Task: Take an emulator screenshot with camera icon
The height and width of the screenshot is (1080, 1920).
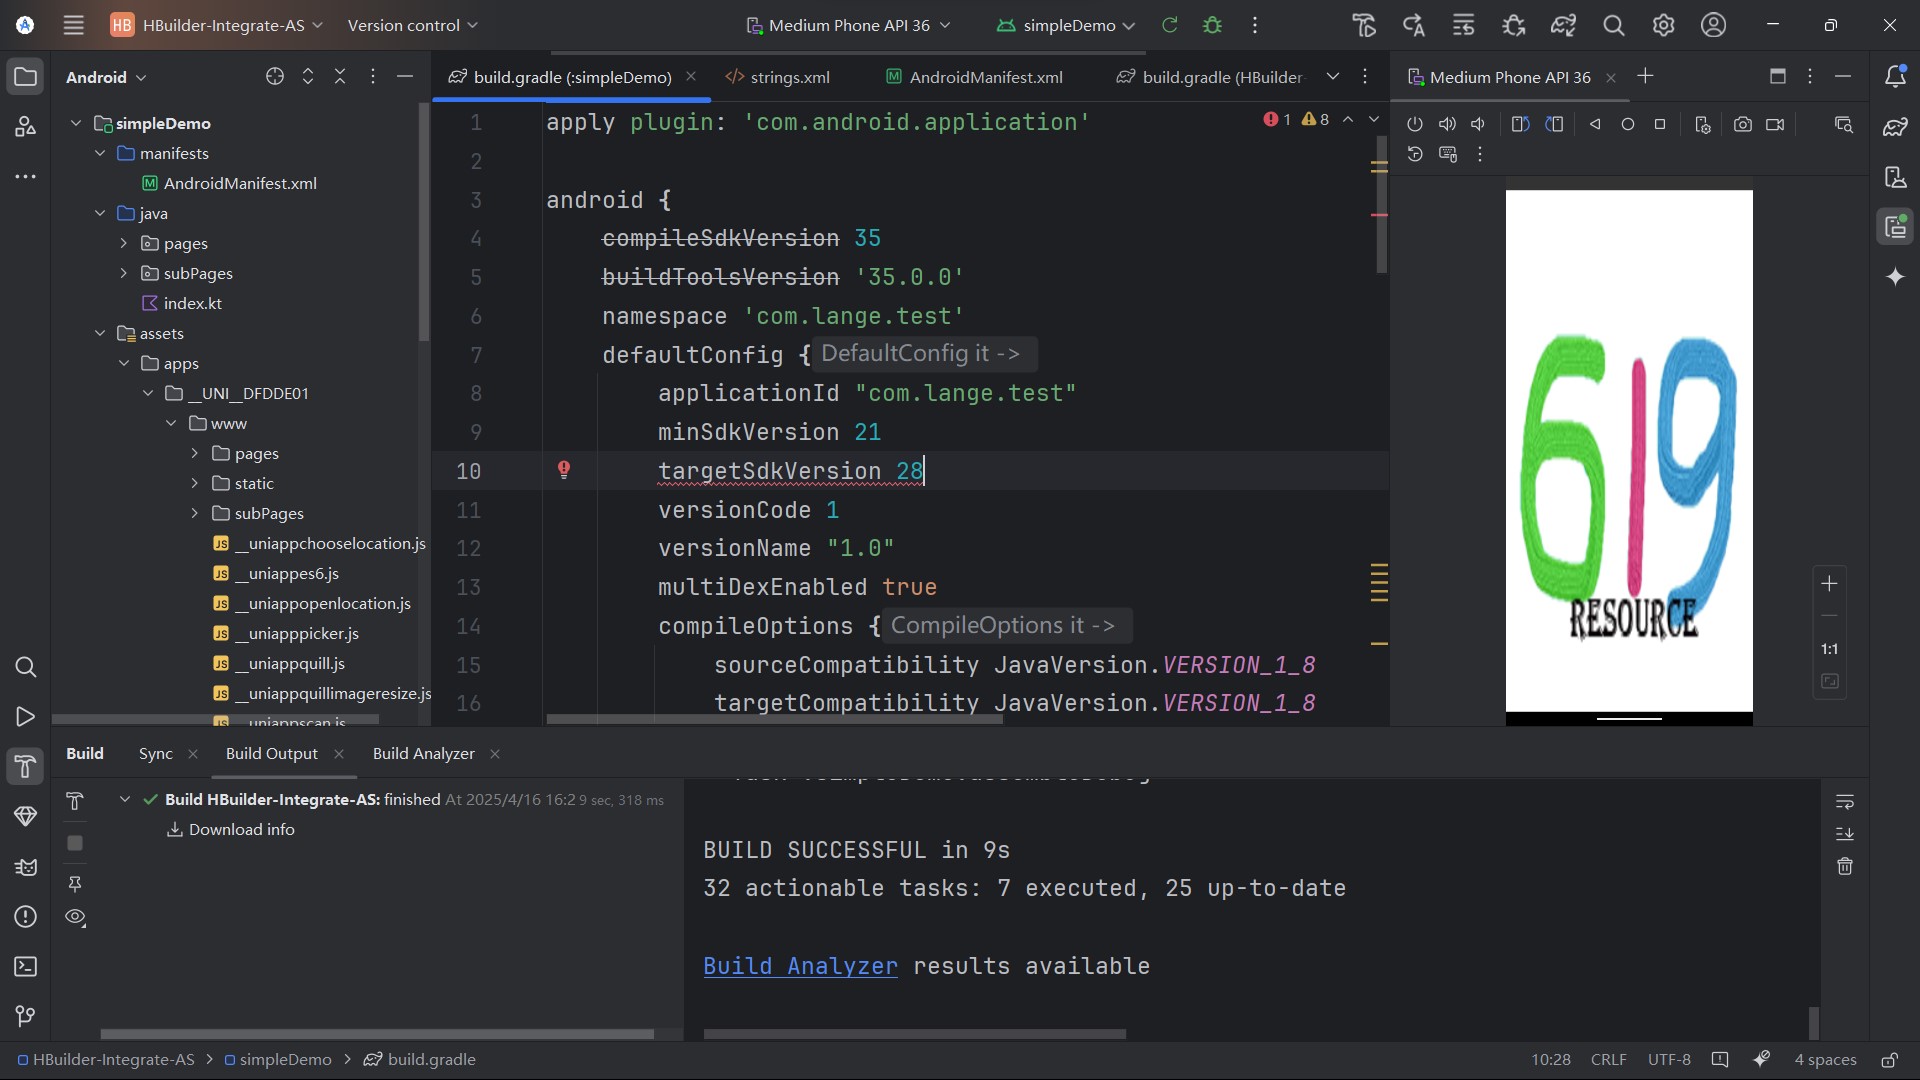Action: [1742, 125]
